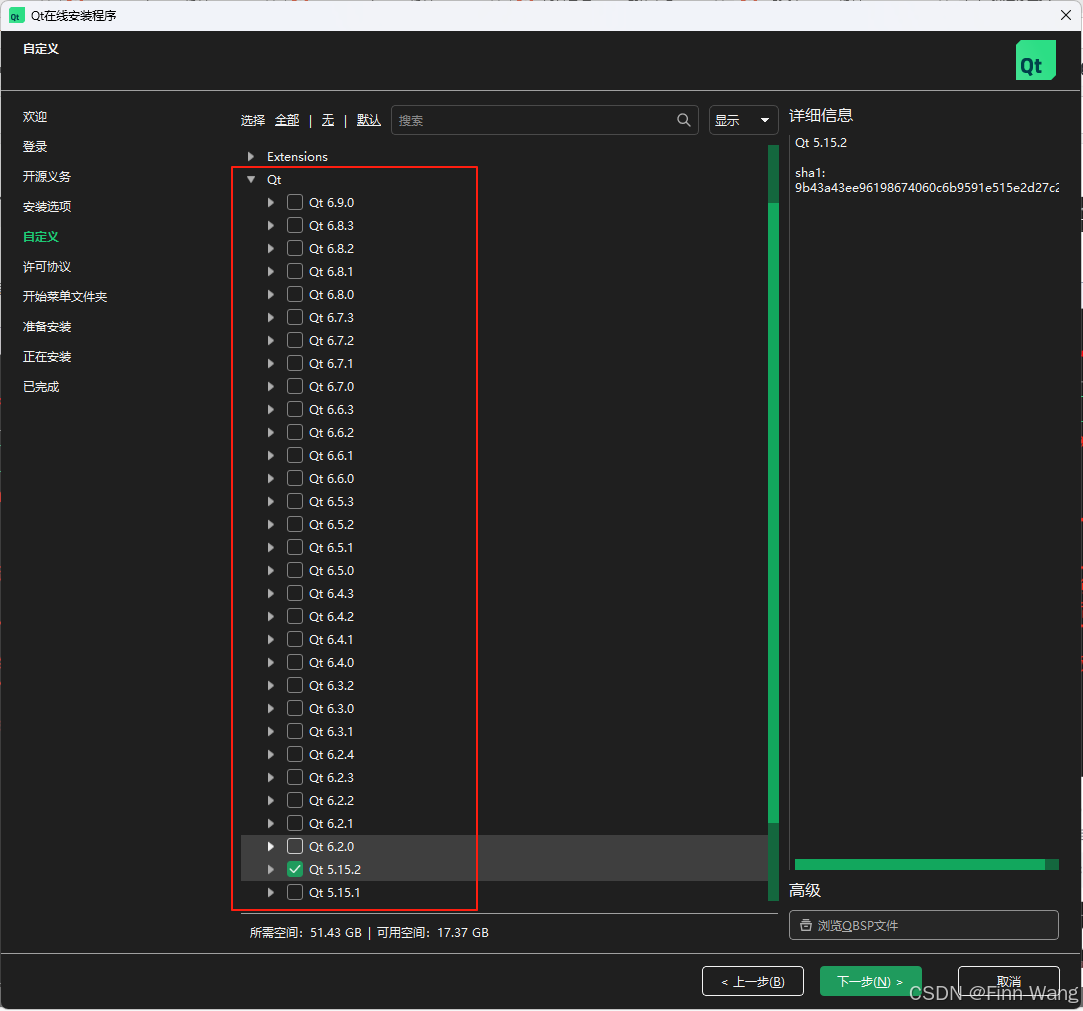Screen dimensions: 1083x1011
Task: Expand the Qt 5.15.2 node arrow
Action: point(271,869)
